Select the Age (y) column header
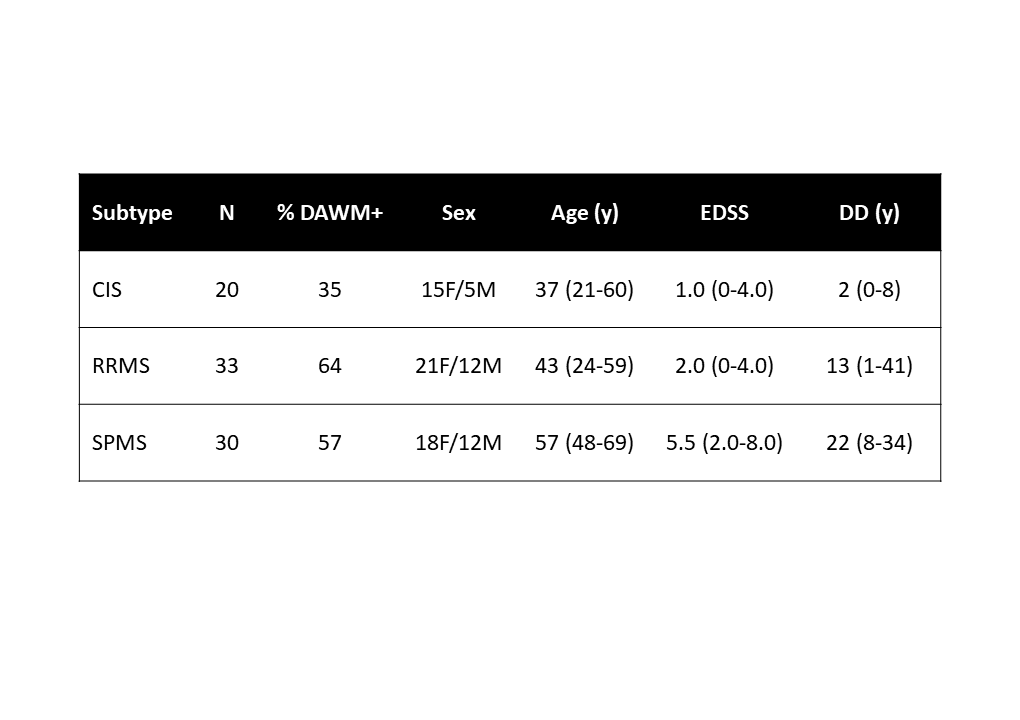The width and height of the screenshot is (1020, 720). (585, 213)
